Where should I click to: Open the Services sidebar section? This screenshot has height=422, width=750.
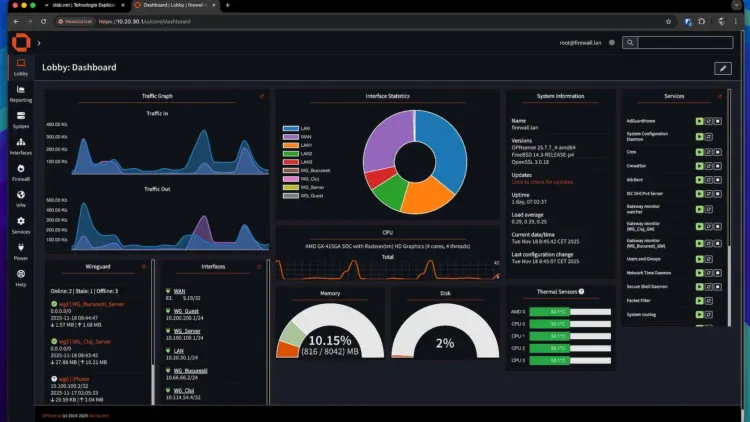point(21,225)
